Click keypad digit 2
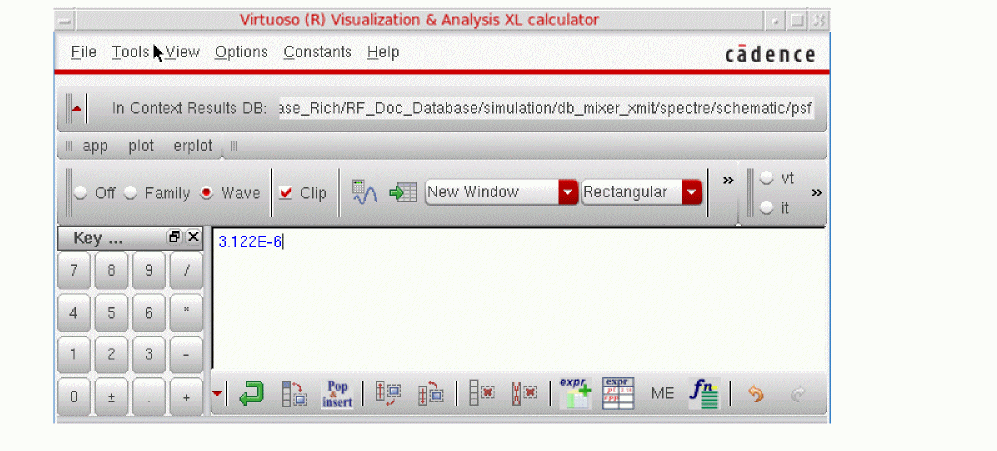This screenshot has width=997, height=451. point(111,355)
